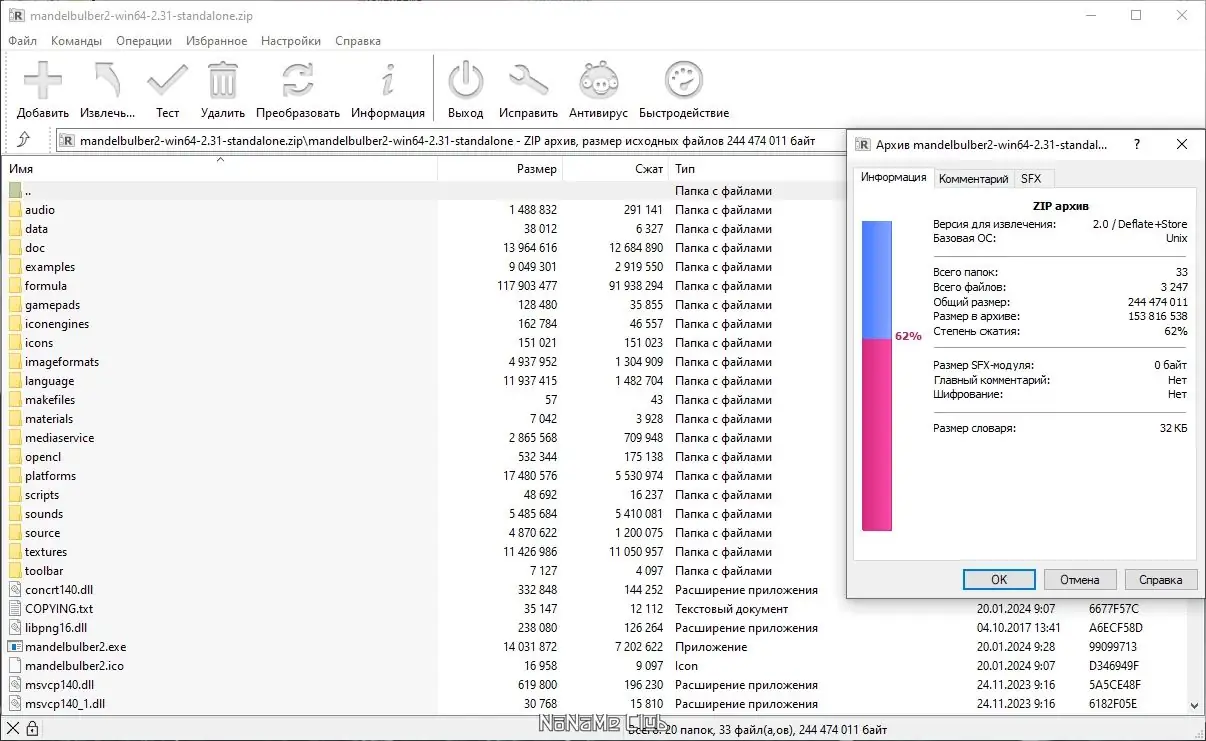The image size is (1206, 741).
Task: Select the makefiles folder row
Action: (425, 400)
